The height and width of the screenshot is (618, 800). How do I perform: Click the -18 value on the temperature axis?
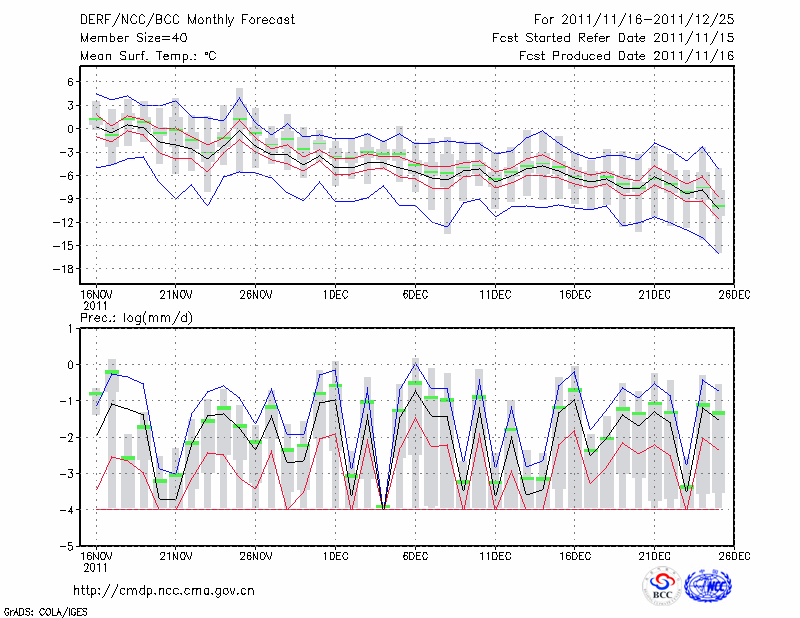pyautogui.click(x=68, y=268)
